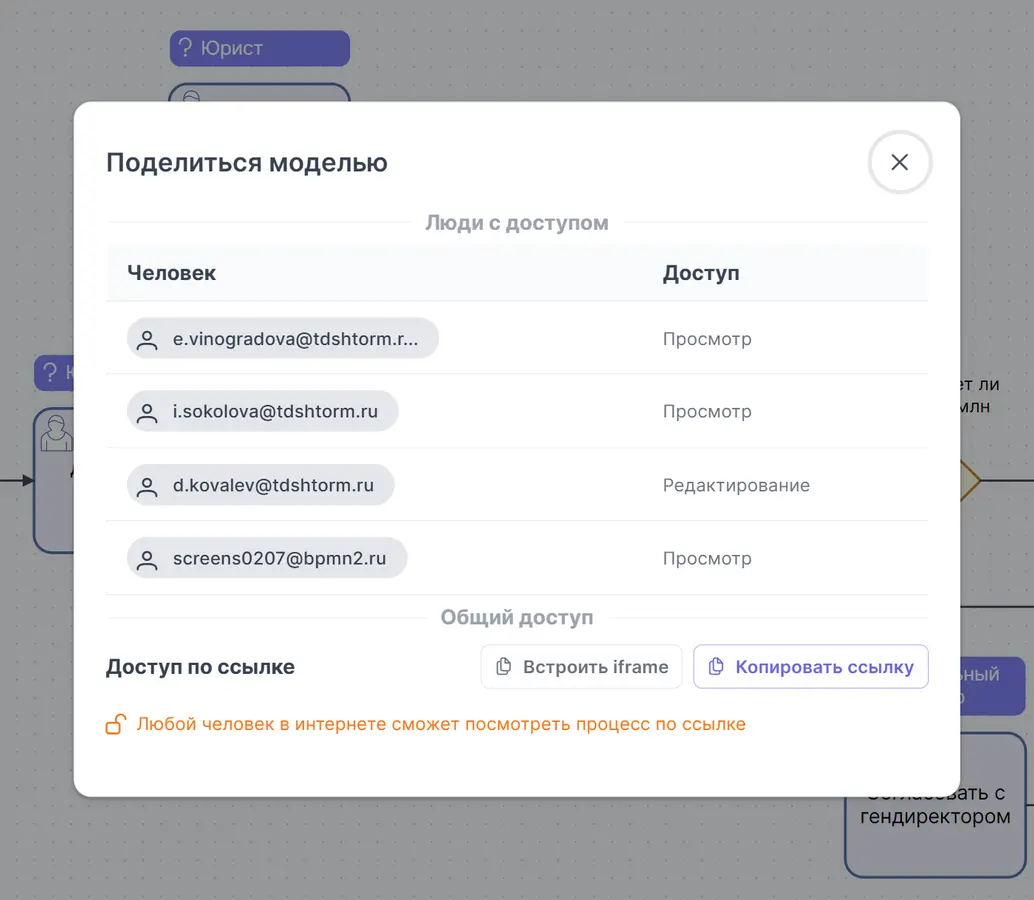Click the person icon beside e.vinogradova
The width and height of the screenshot is (1034, 900).
click(x=147, y=340)
